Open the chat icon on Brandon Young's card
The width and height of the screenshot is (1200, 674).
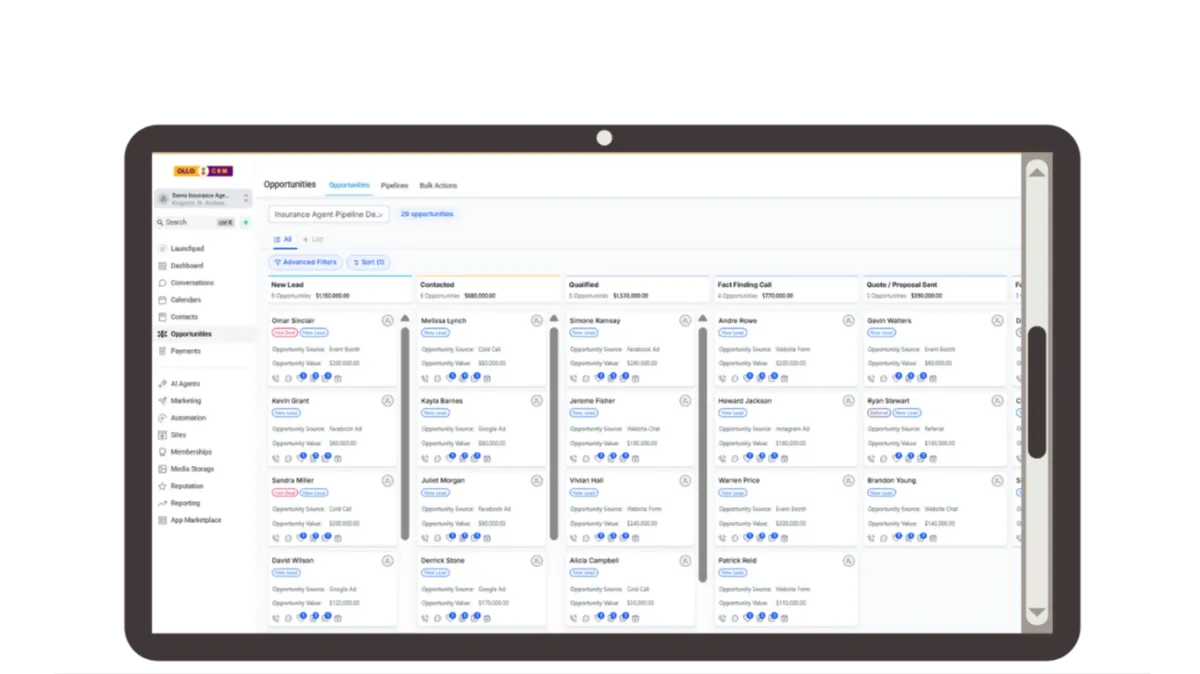click(x=884, y=539)
